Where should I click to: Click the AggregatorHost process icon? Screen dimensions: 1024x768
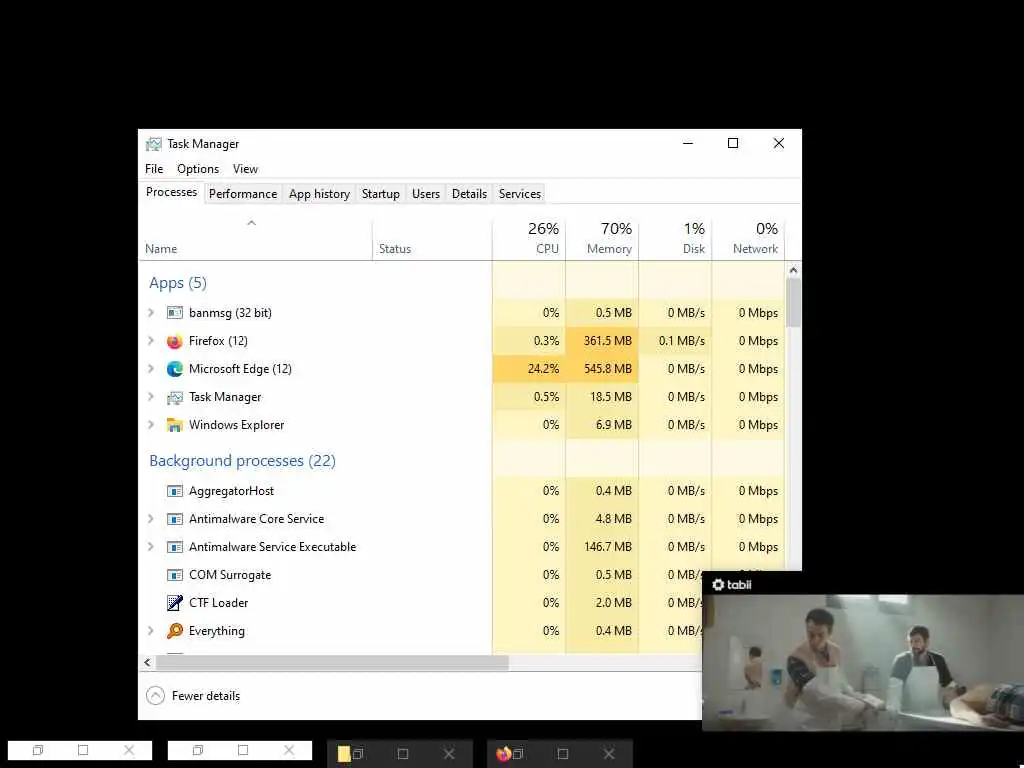[174, 491]
